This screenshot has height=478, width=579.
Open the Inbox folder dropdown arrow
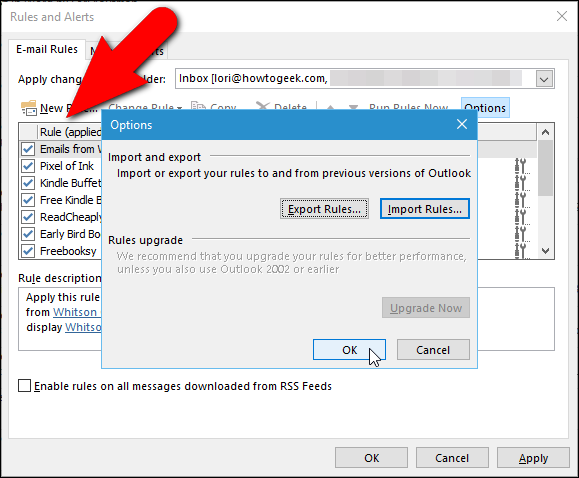pyautogui.click(x=544, y=79)
